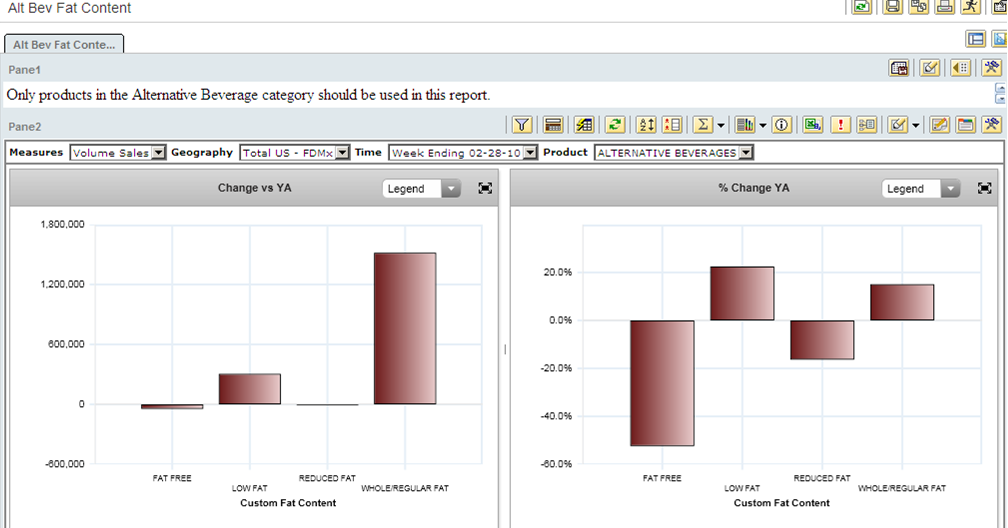Open the Measures Volume Sales dropdown
Image resolution: width=1008 pixels, height=528 pixels.
coord(158,153)
